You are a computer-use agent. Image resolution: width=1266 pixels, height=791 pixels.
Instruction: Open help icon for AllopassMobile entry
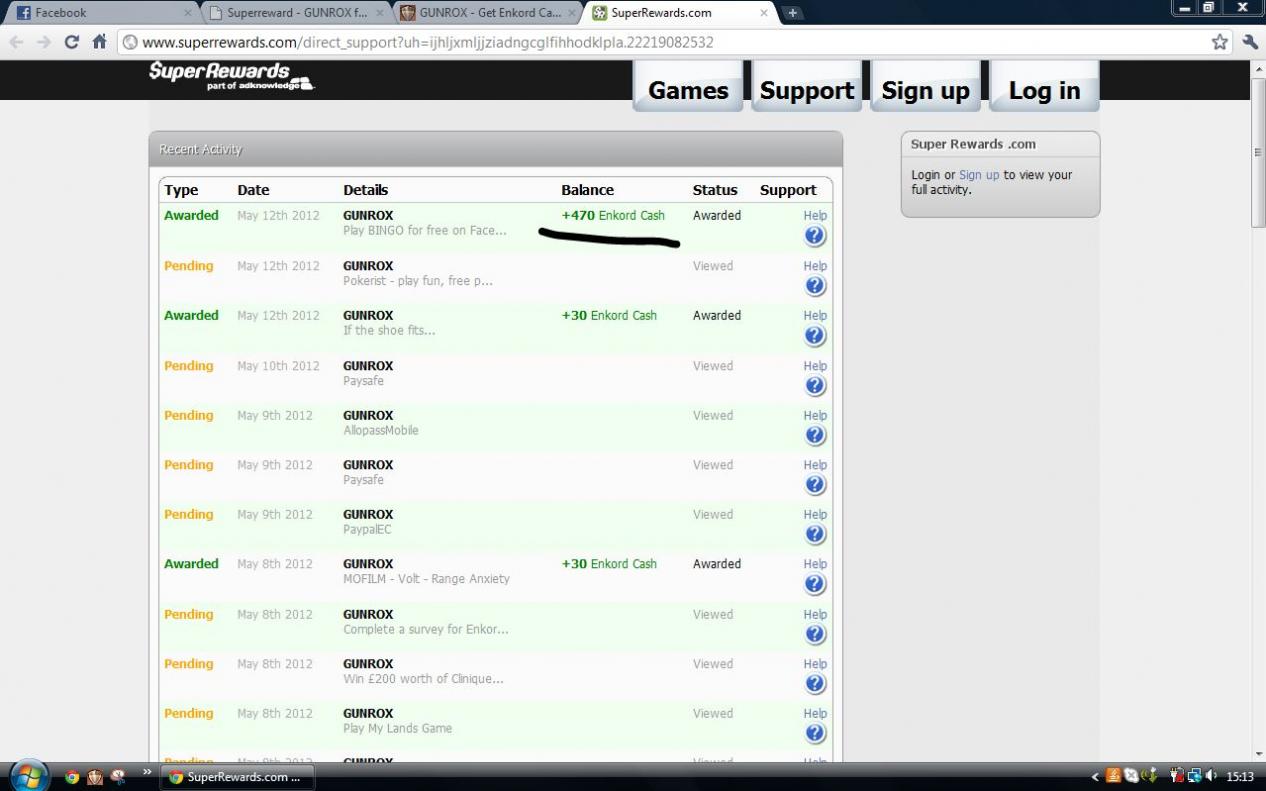point(815,435)
